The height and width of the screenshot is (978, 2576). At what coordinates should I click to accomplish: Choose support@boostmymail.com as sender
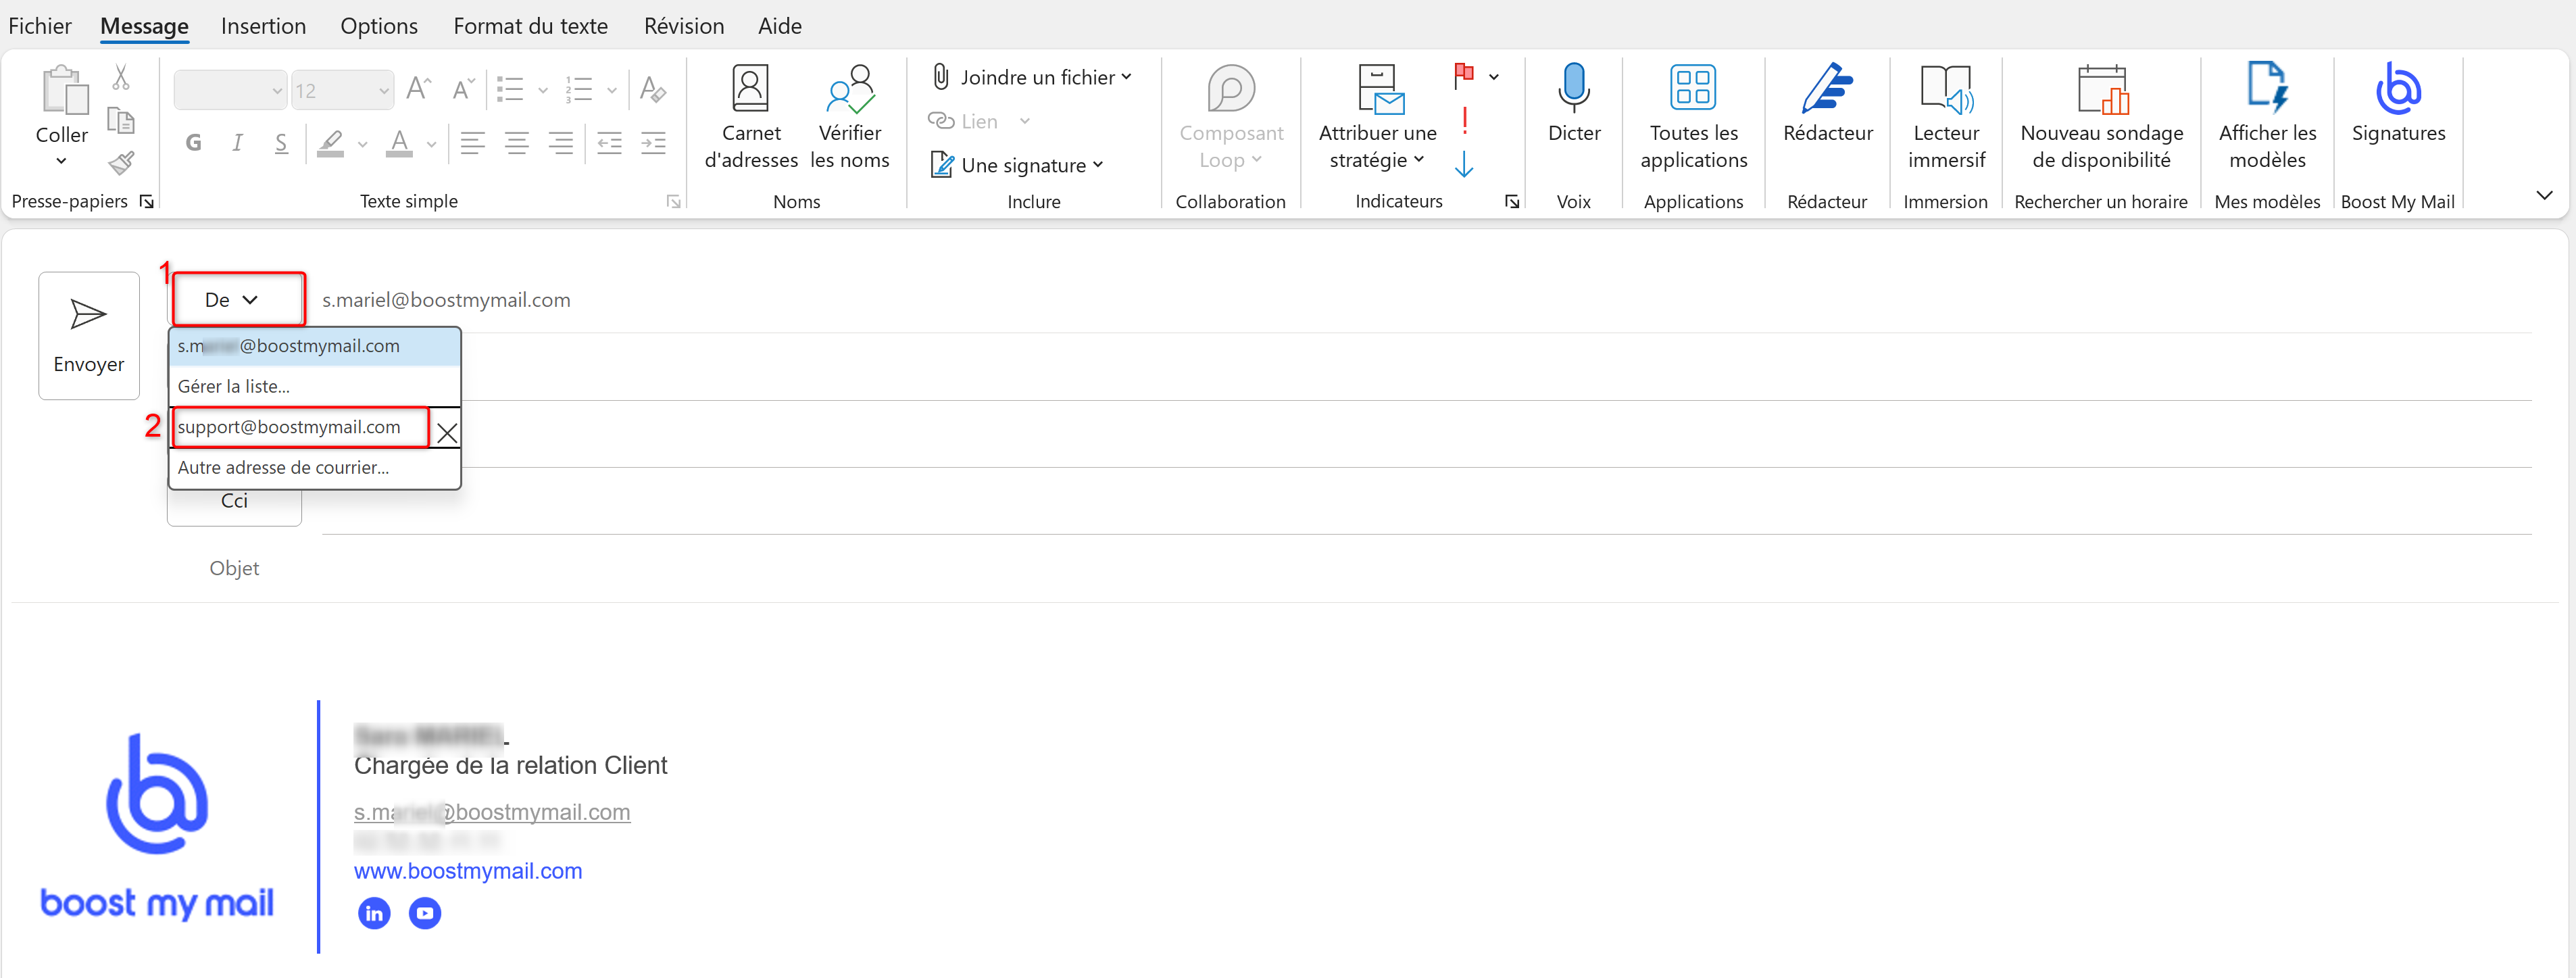click(x=301, y=427)
